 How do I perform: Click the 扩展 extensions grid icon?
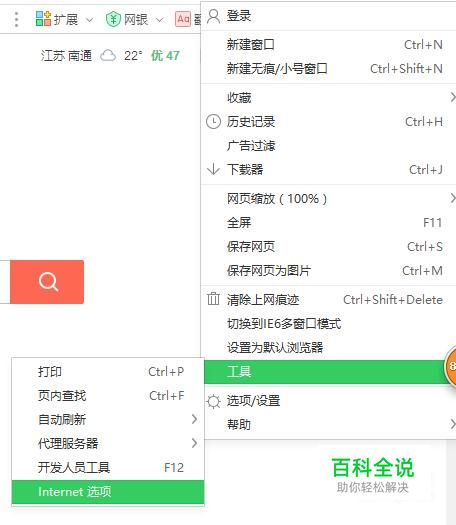(43, 19)
